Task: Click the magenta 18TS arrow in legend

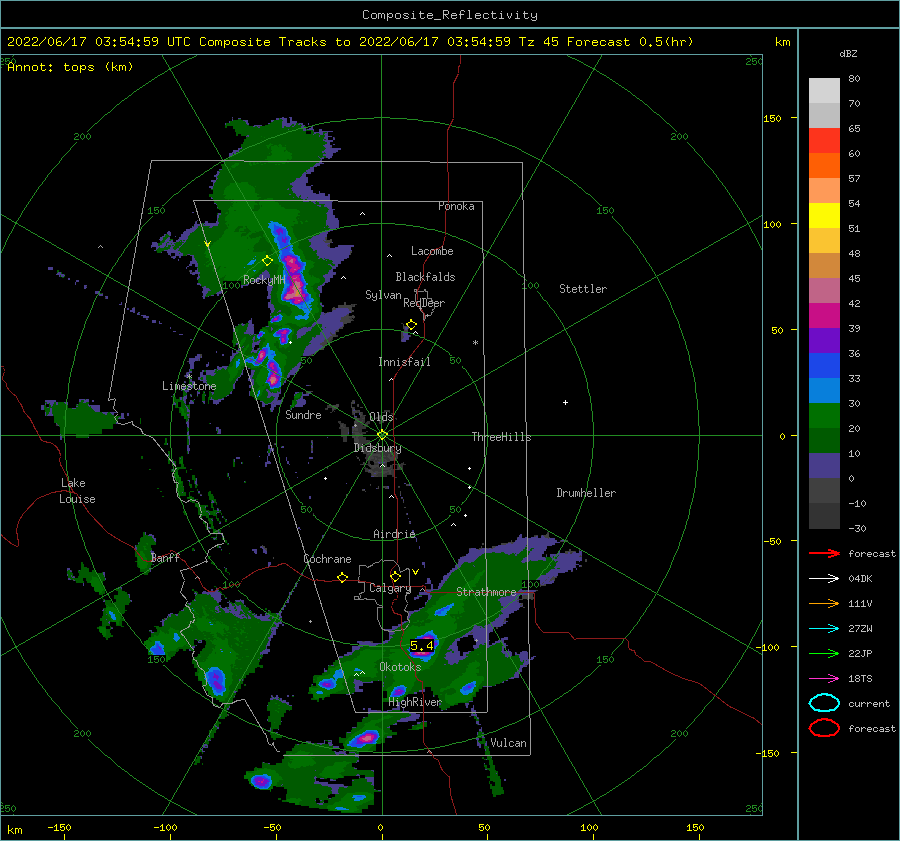Action: pyautogui.click(x=824, y=678)
